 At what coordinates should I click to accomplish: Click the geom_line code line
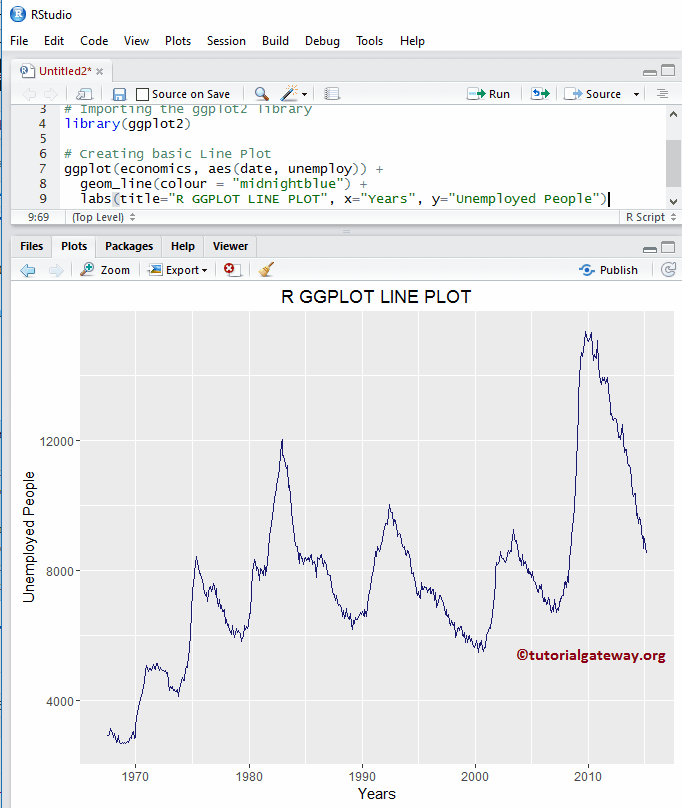(x=224, y=183)
